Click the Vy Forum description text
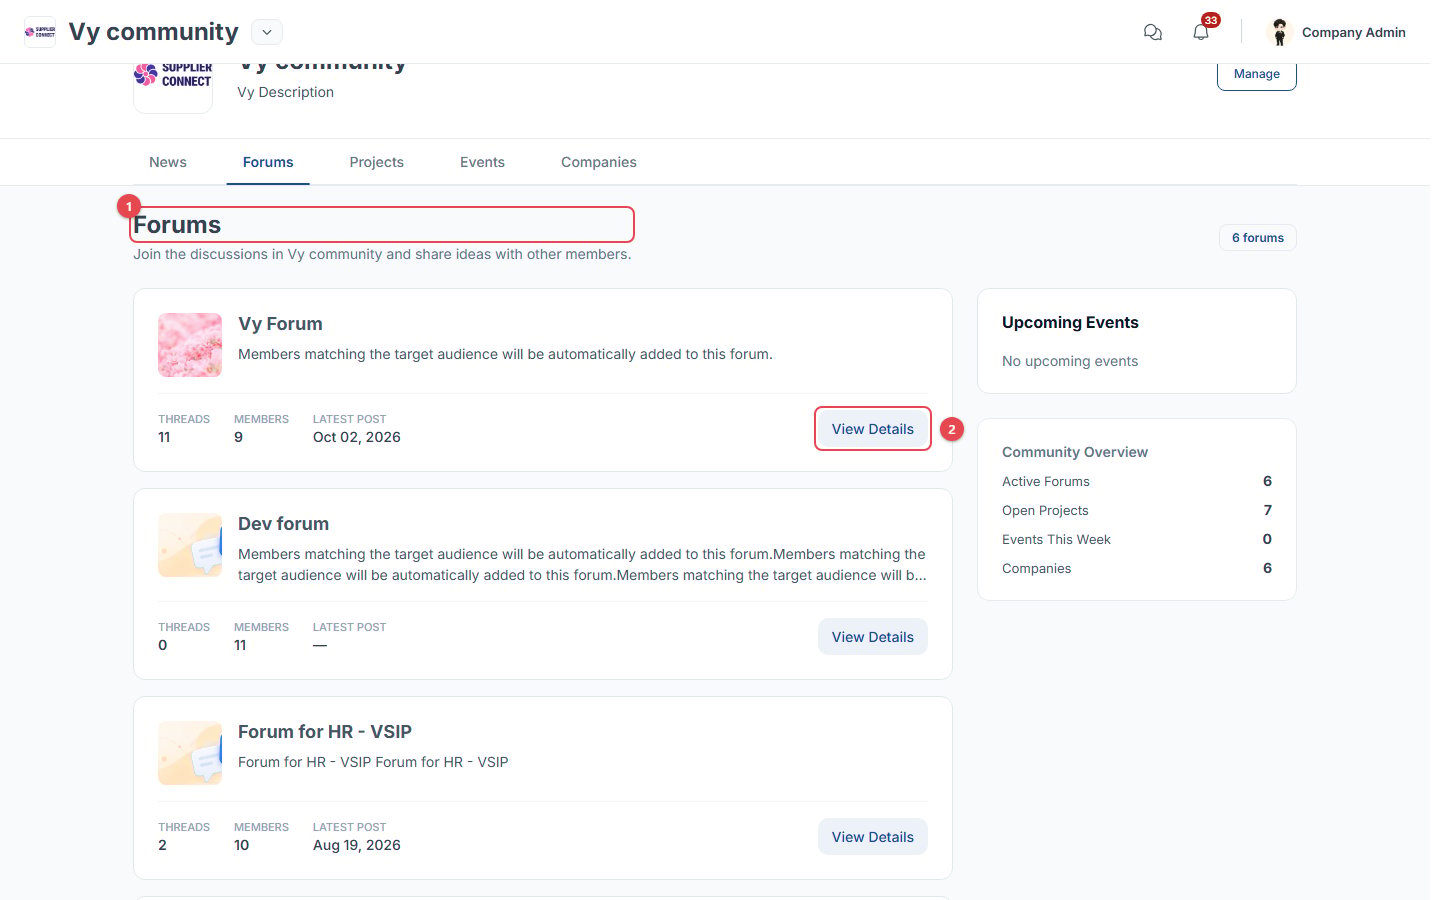This screenshot has height=900, width=1440. [x=505, y=354]
